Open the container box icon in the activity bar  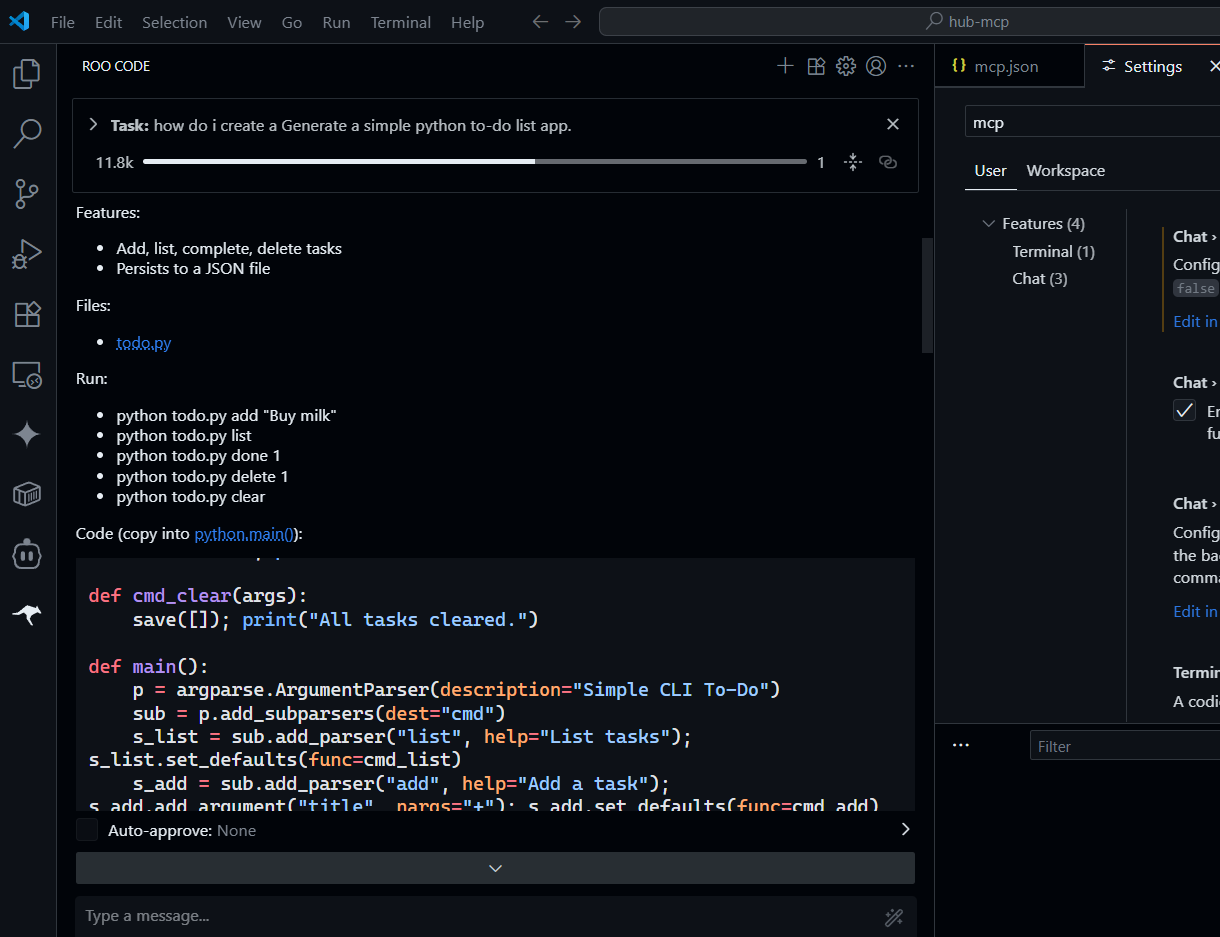[27, 494]
